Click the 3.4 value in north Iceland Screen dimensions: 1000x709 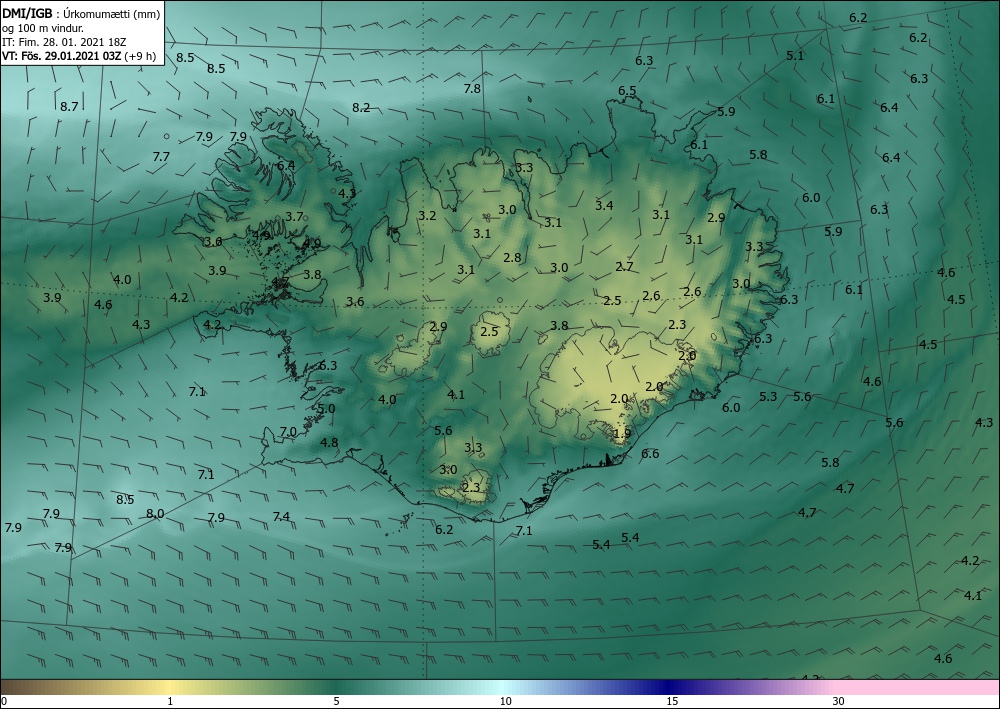pyautogui.click(x=604, y=205)
